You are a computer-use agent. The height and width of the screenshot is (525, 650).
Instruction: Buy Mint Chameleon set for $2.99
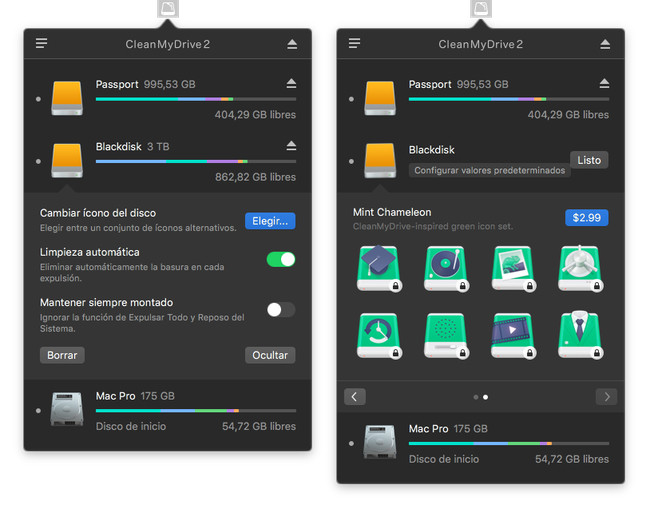(x=587, y=218)
